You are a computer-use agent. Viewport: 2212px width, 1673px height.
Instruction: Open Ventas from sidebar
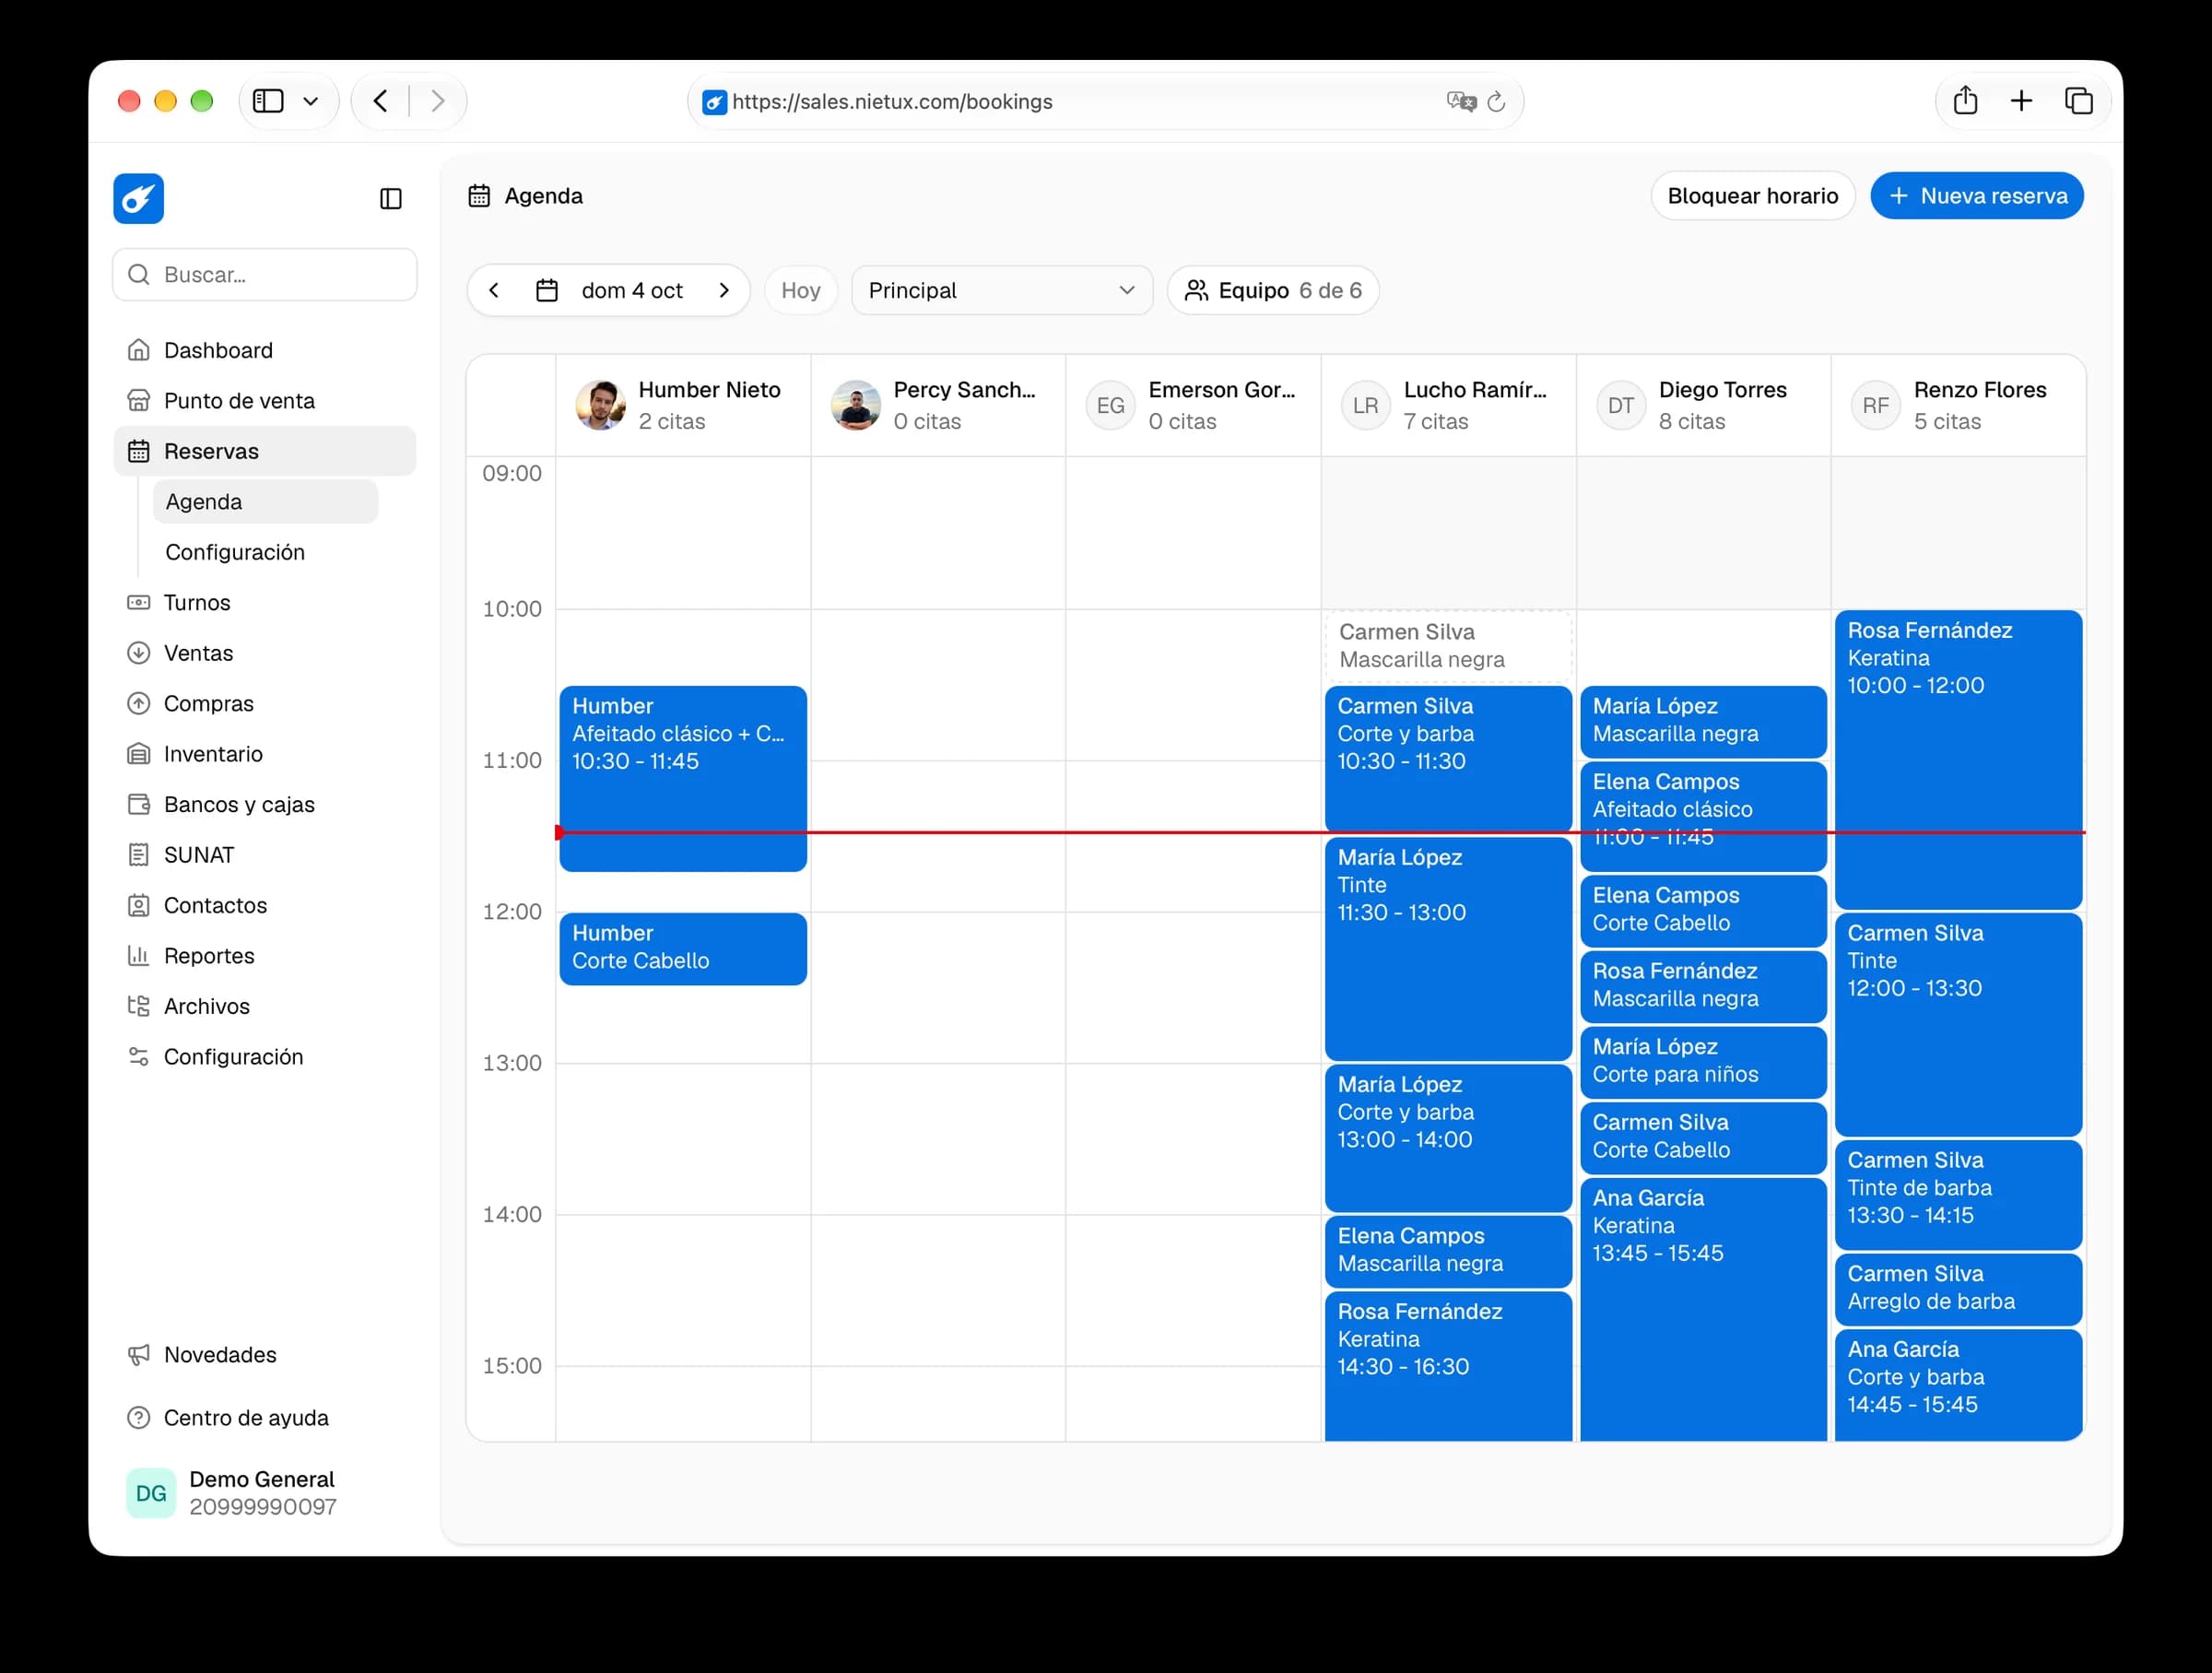(x=265, y=653)
